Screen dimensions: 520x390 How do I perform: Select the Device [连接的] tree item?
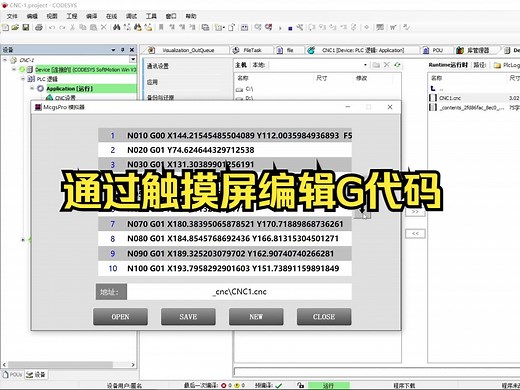86,69
